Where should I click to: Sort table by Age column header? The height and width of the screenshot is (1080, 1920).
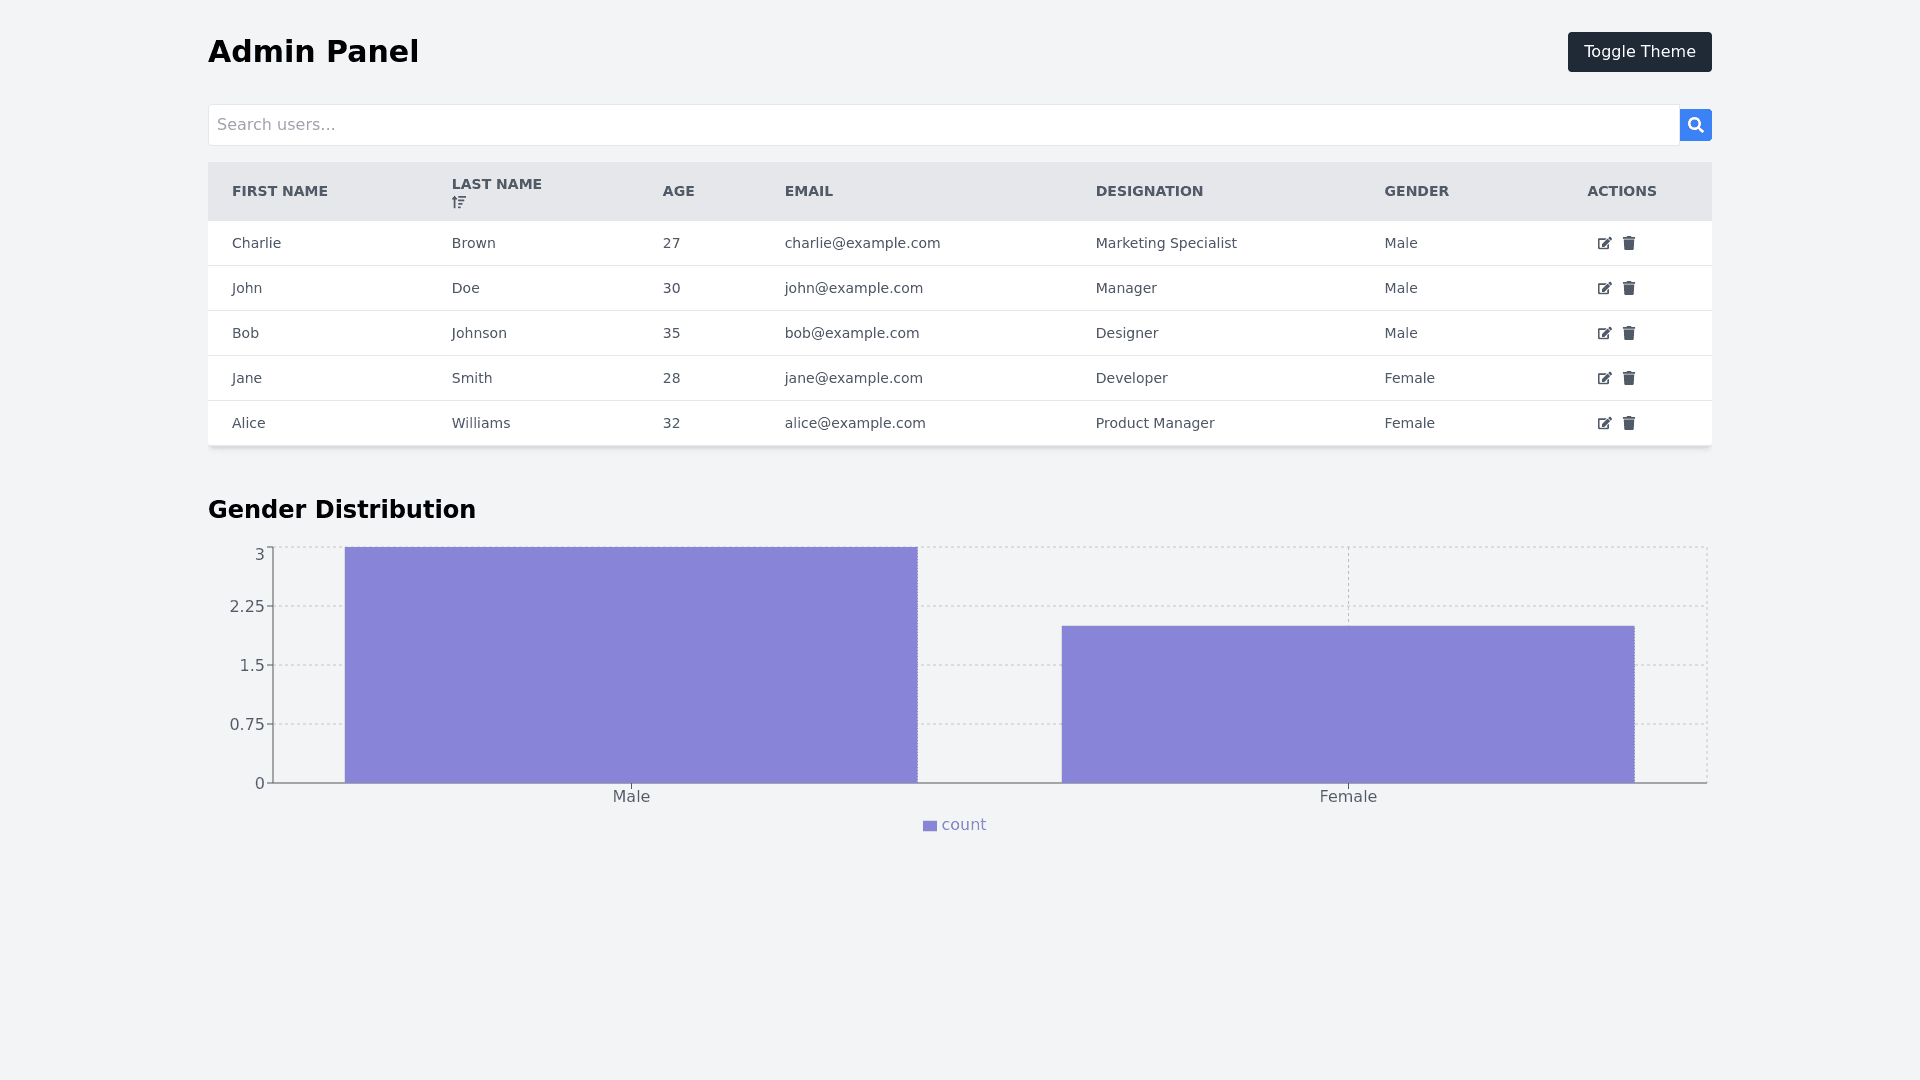pyautogui.click(x=678, y=191)
